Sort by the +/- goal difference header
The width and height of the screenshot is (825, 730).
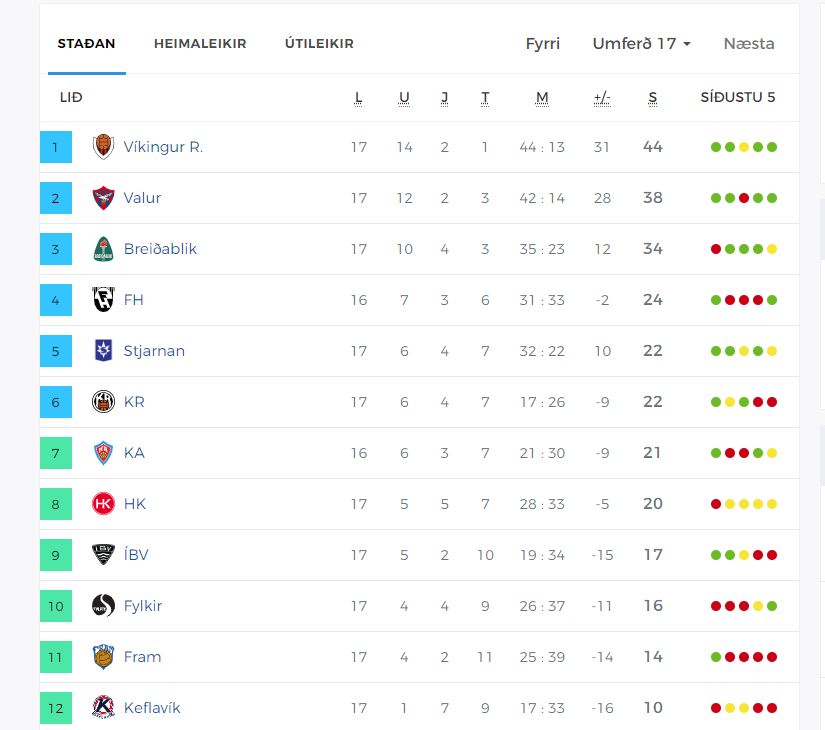click(x=602, y=98)
